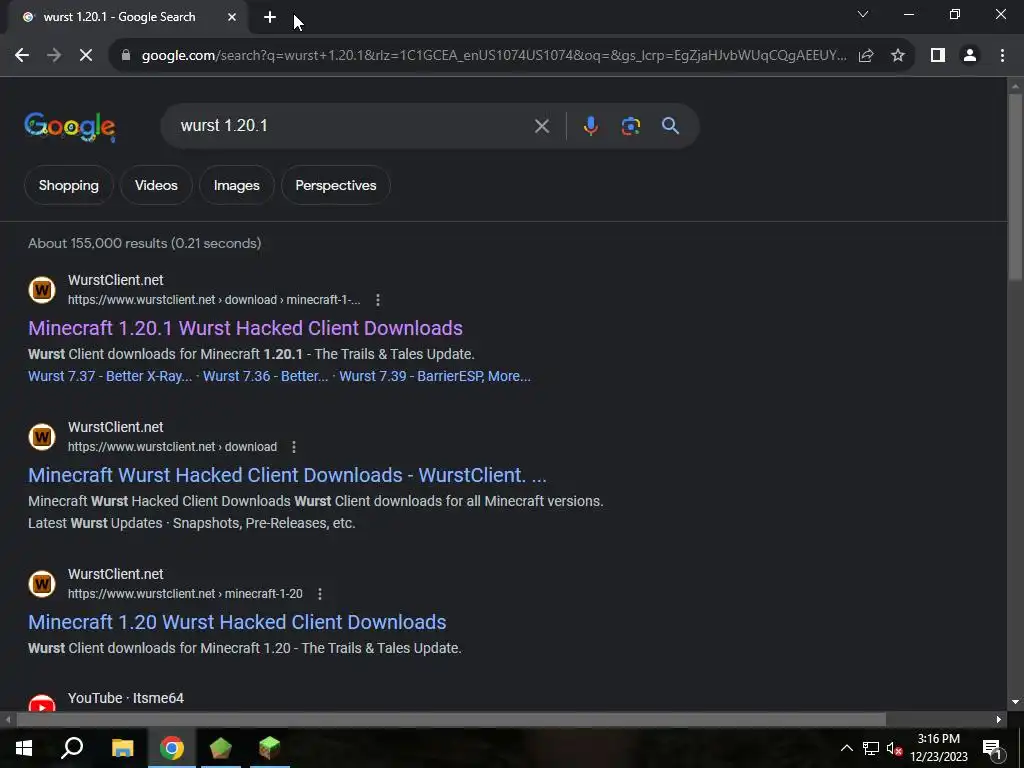Open File Explorer from taskbar
Image resolution: width=1024 pixels, height=768 pixels.
tap(122, 748)
